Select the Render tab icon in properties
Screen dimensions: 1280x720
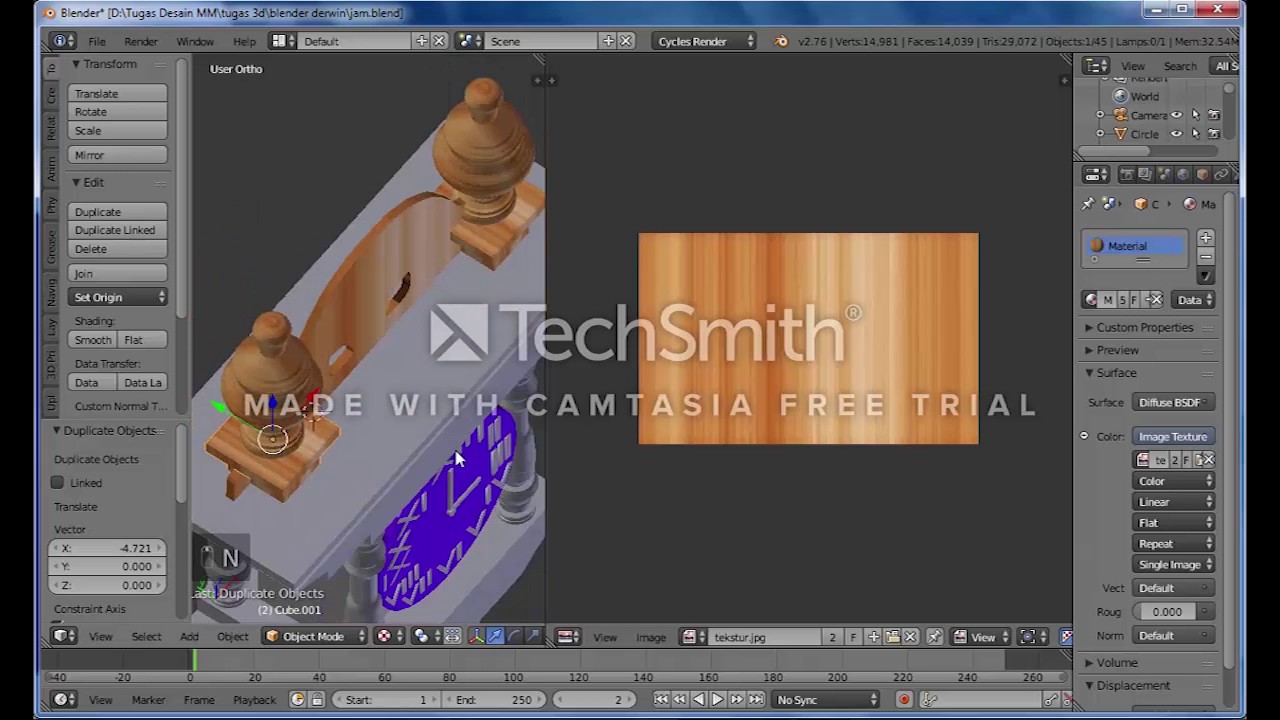[x=1127, y=174]
